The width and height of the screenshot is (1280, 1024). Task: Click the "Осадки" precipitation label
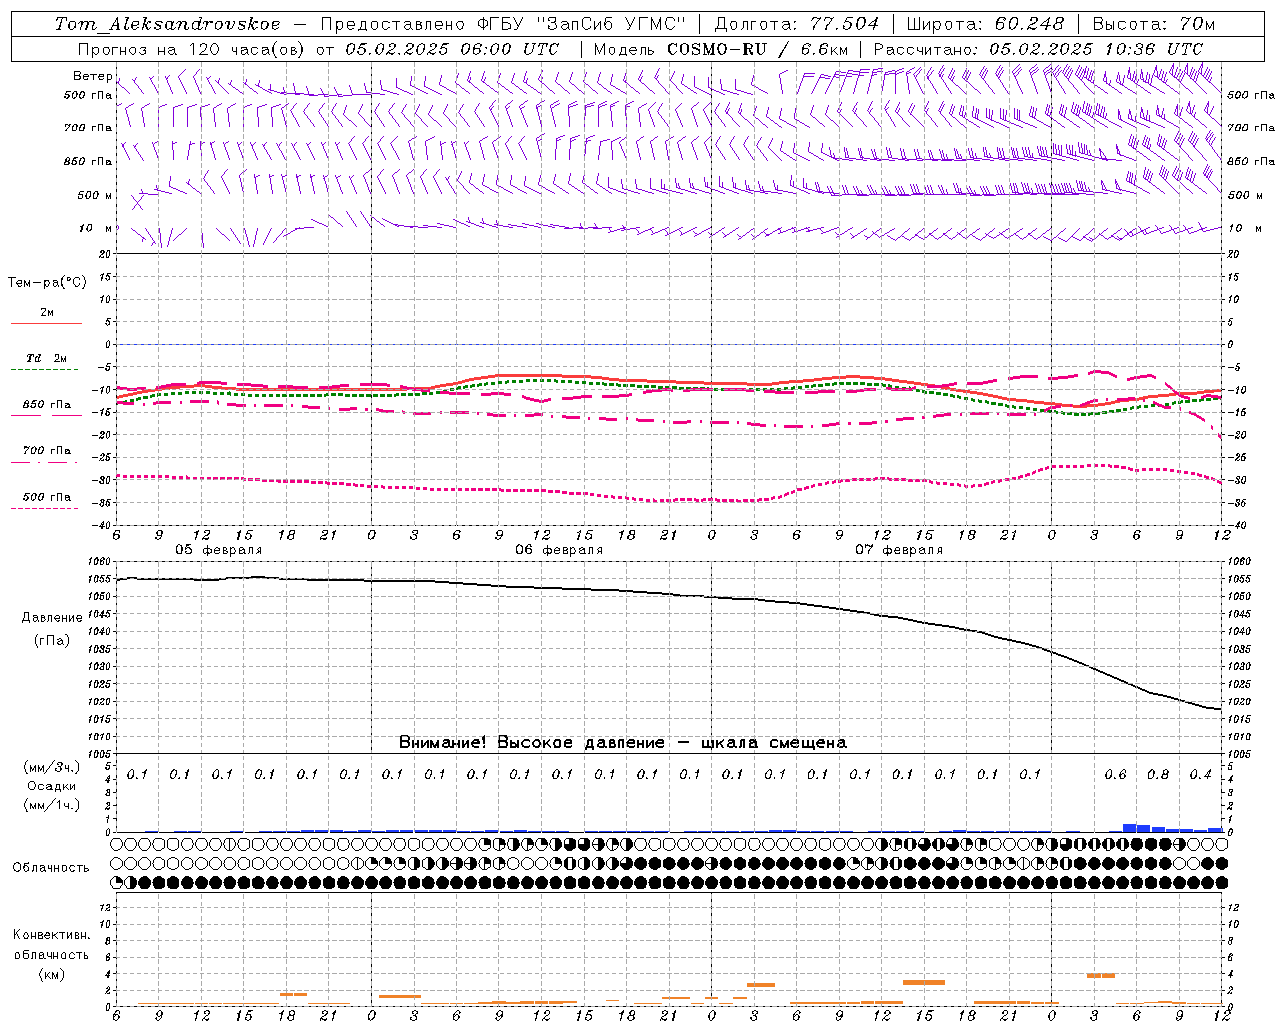point(52,786)
